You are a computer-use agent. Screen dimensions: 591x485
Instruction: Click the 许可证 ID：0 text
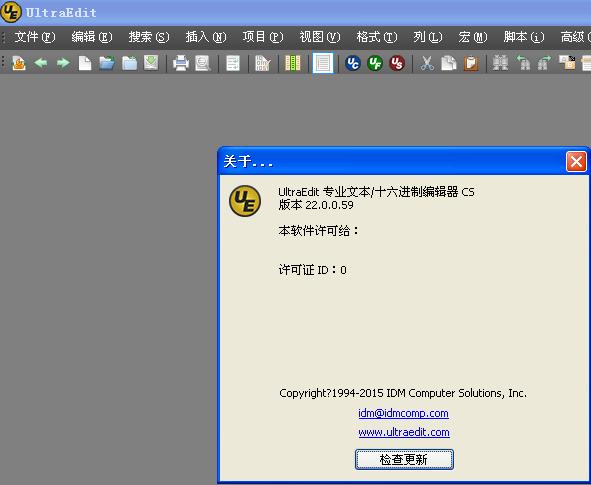click(x=312, y=270)
